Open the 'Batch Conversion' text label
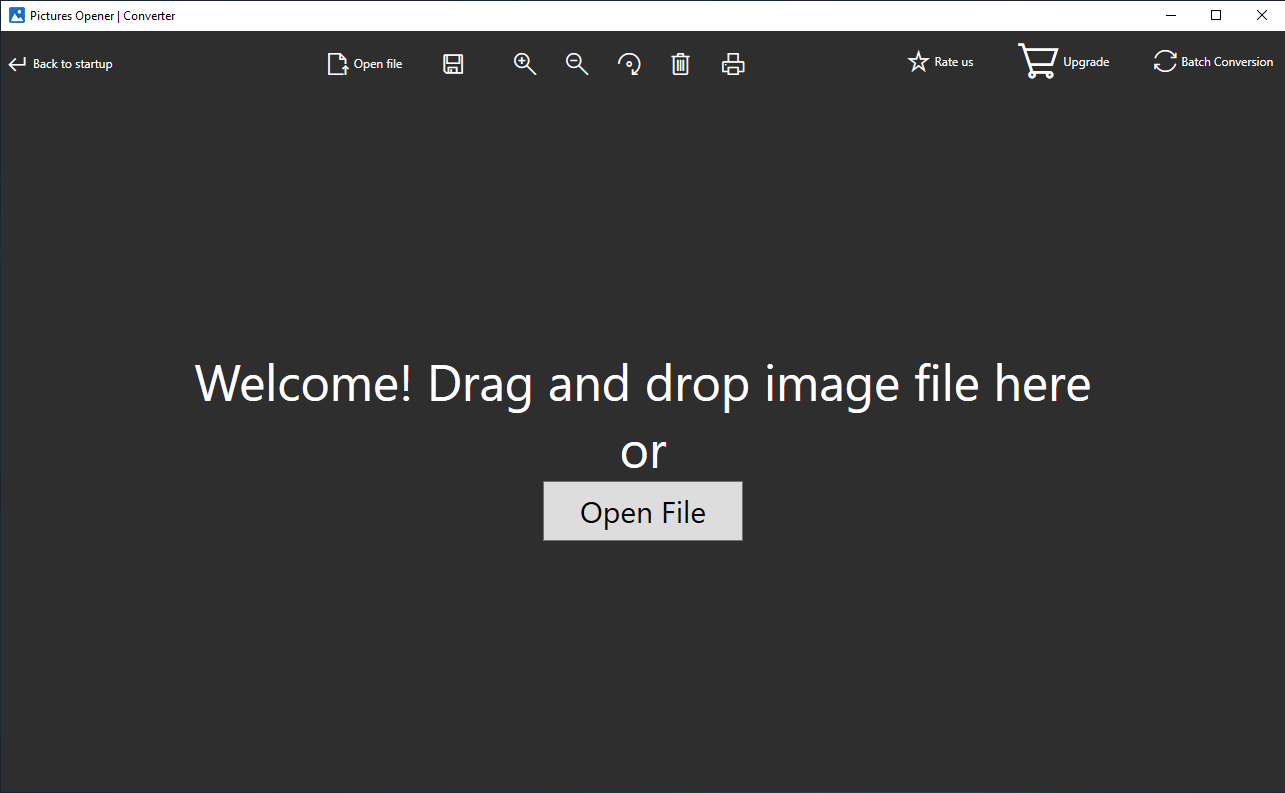Screen dimensions: 1285x793 coord(1227,62)
